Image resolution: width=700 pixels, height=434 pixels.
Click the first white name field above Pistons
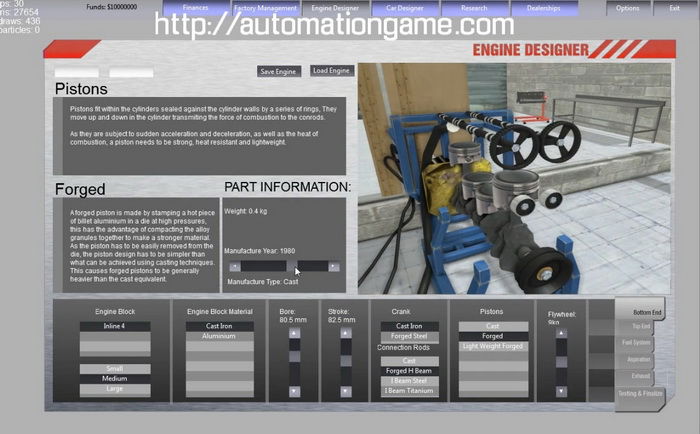[x=77, y=72]
